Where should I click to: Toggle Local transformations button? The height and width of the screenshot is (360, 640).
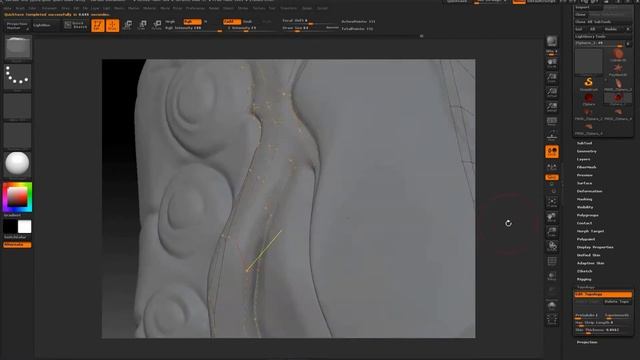(552, 151)
